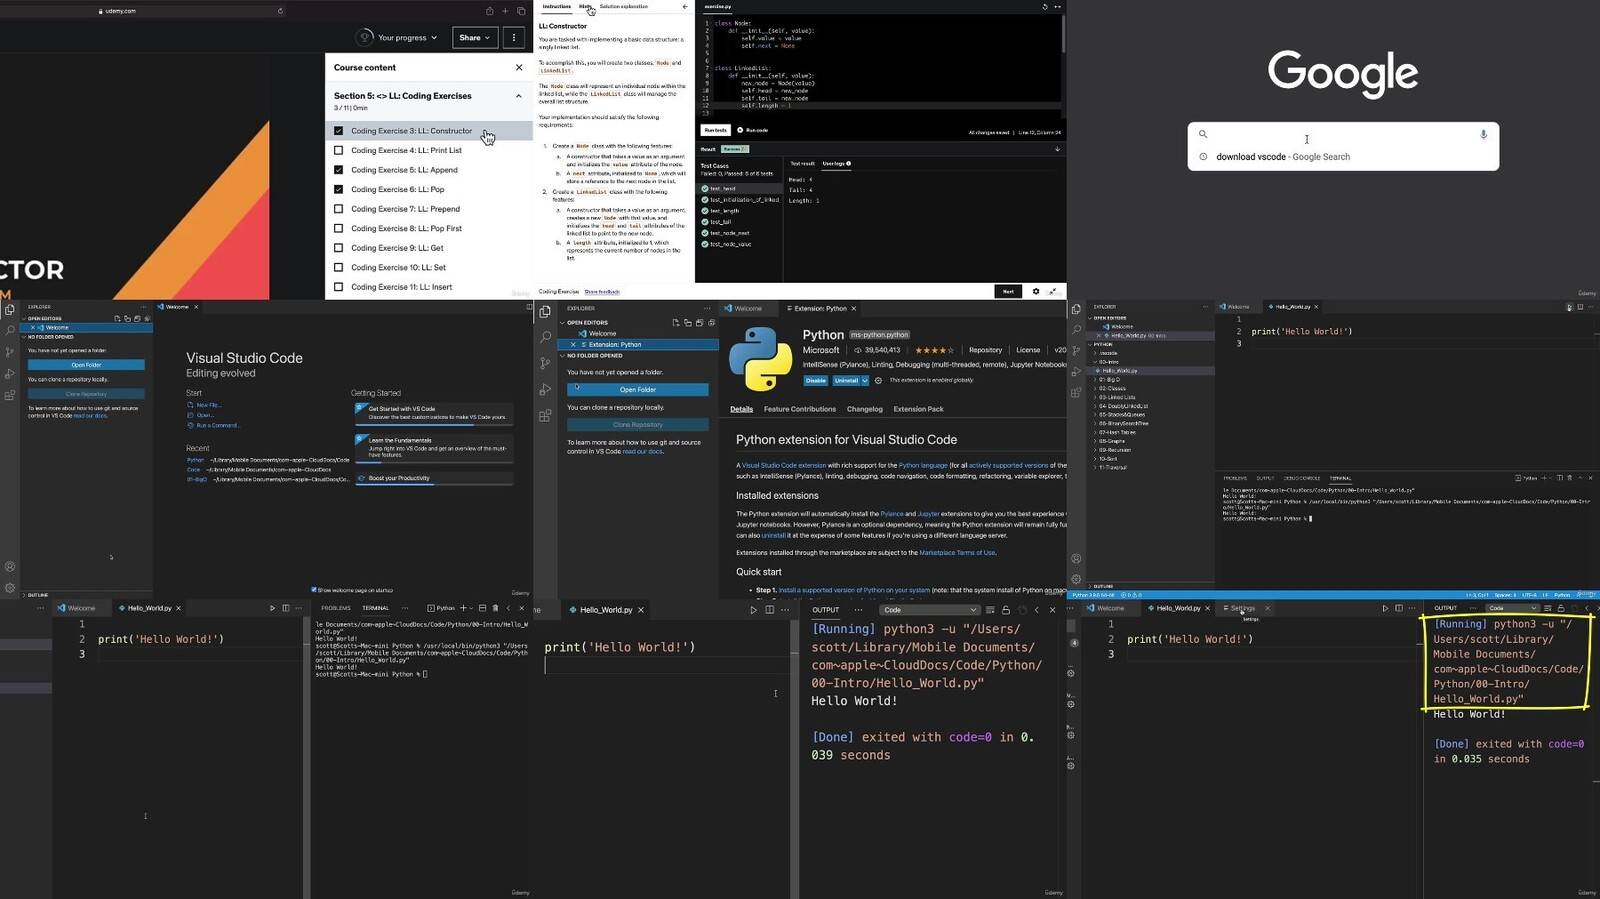The height and width of the screenshot is (899, 1600).
Task: Click the Safari tab overview icon
Action: coord(521,11)
